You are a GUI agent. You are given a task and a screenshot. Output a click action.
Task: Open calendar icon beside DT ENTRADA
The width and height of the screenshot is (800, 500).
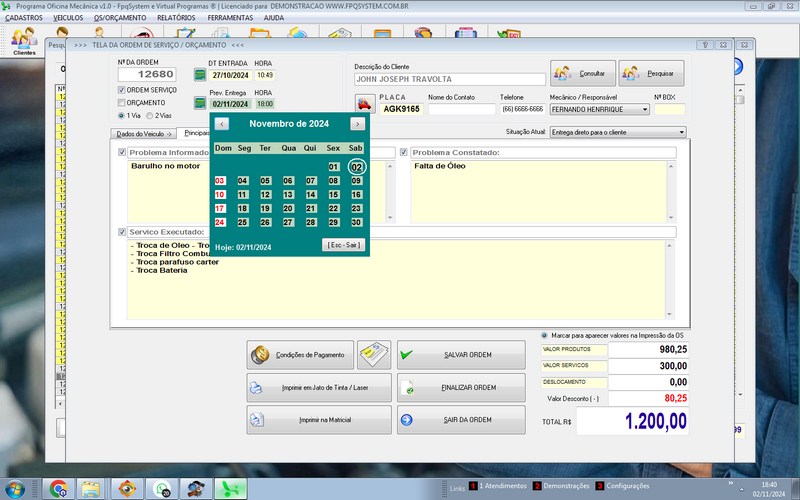click(199, 75)
